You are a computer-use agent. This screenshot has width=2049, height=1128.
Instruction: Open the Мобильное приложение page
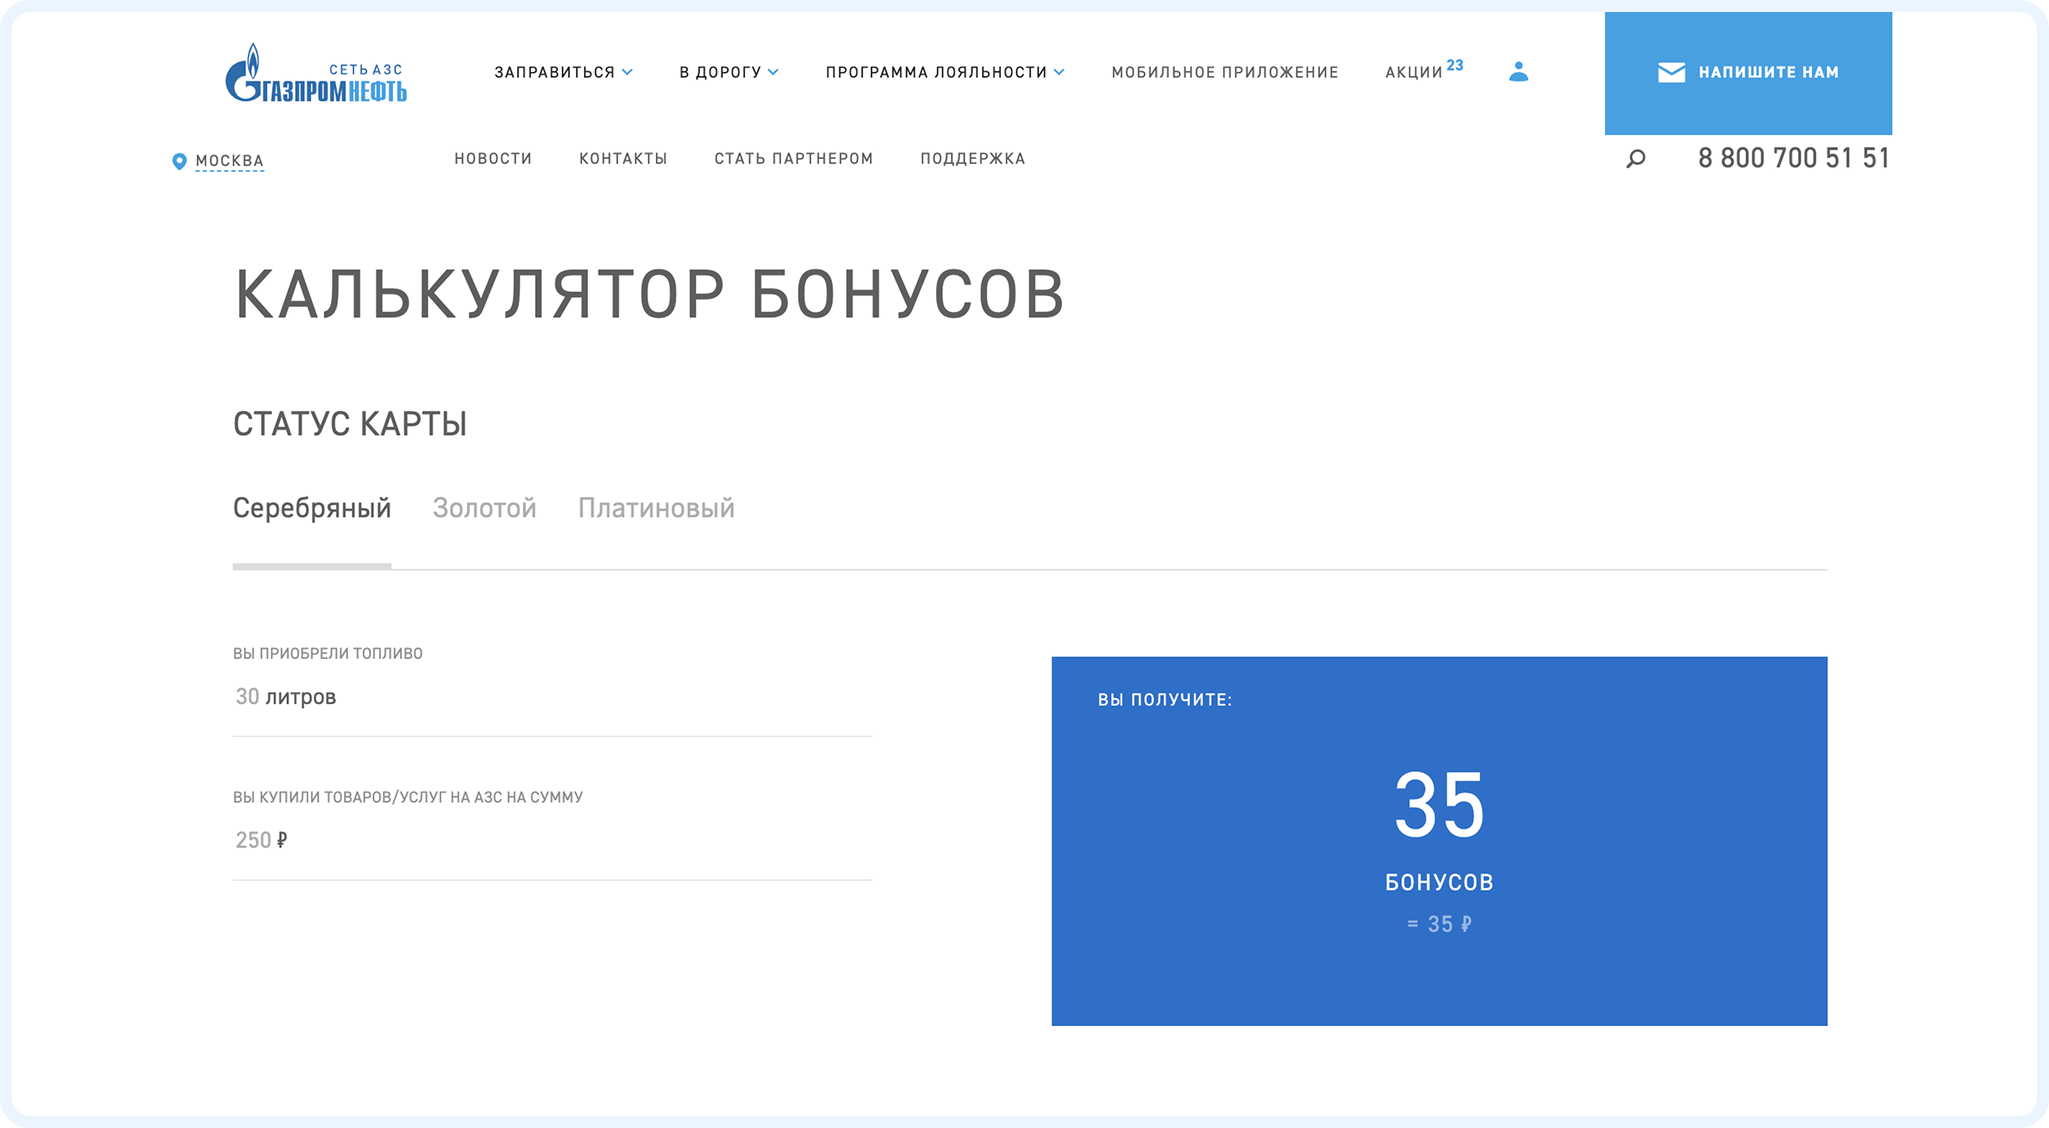tap(1224, 72)
